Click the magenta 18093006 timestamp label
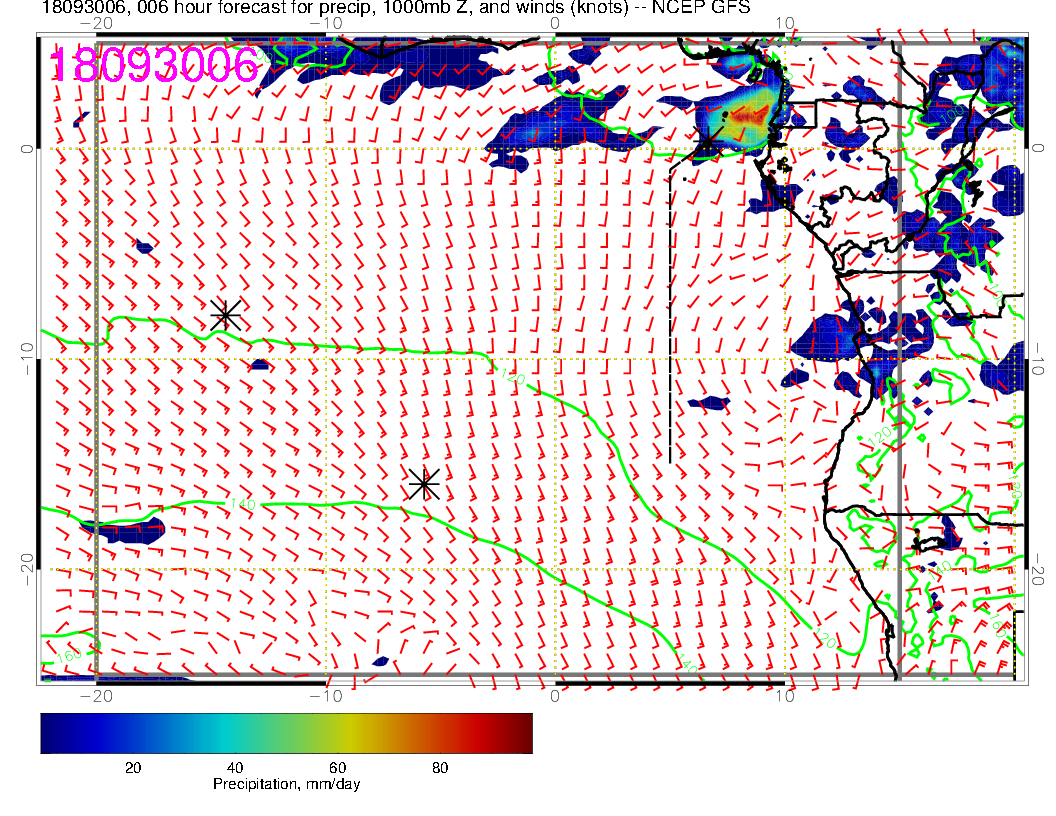The height and width of the screenshot is (816, 1056). 154,65
